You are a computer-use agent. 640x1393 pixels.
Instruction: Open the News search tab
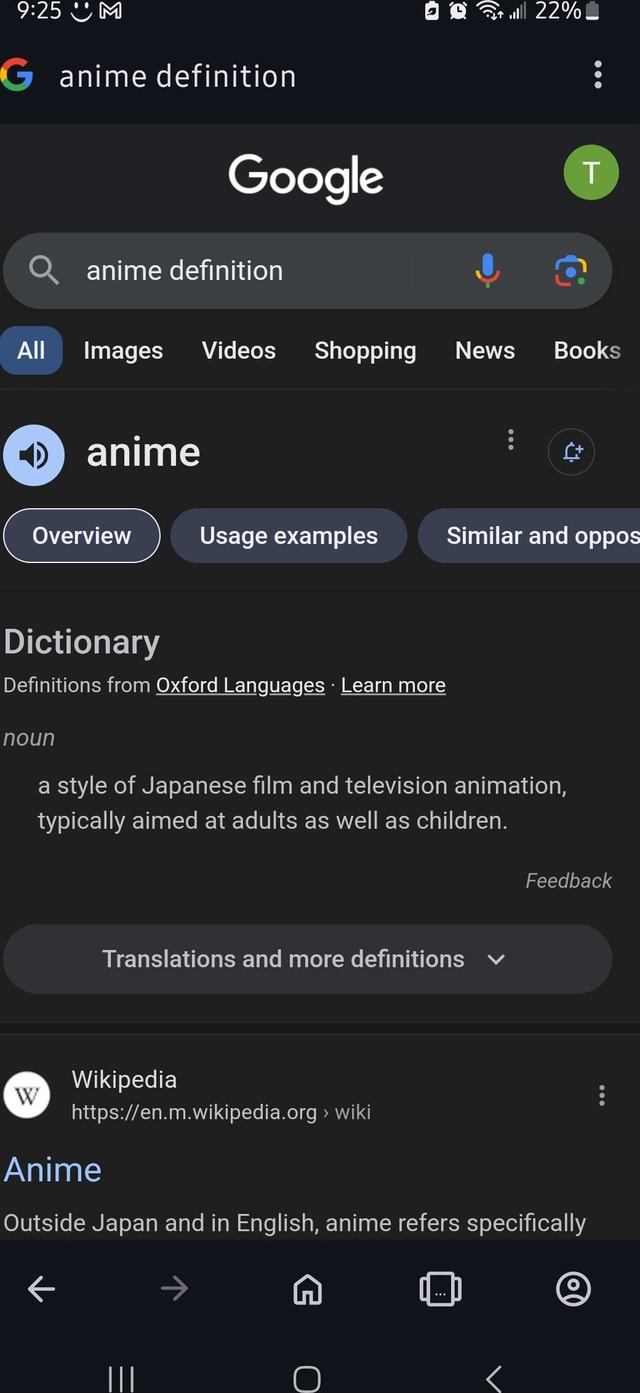tap(484, 350)
